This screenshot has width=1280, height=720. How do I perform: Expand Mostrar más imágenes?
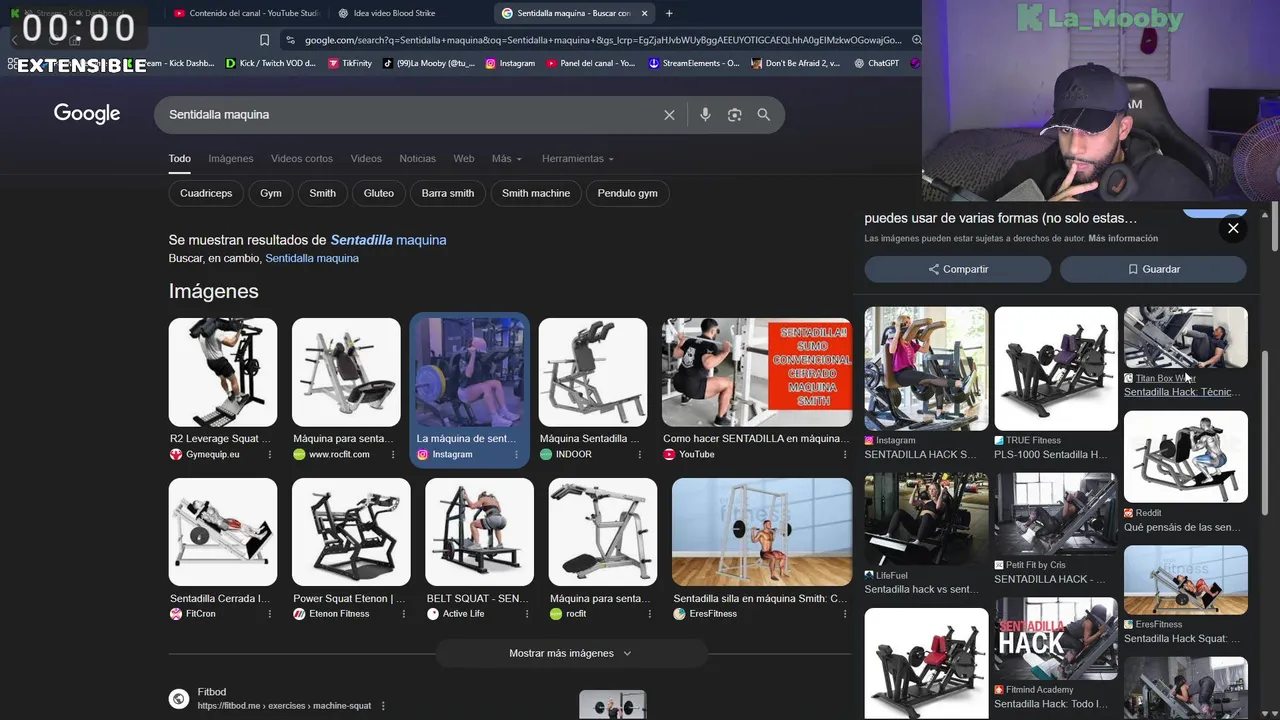(x=570, y=653)
